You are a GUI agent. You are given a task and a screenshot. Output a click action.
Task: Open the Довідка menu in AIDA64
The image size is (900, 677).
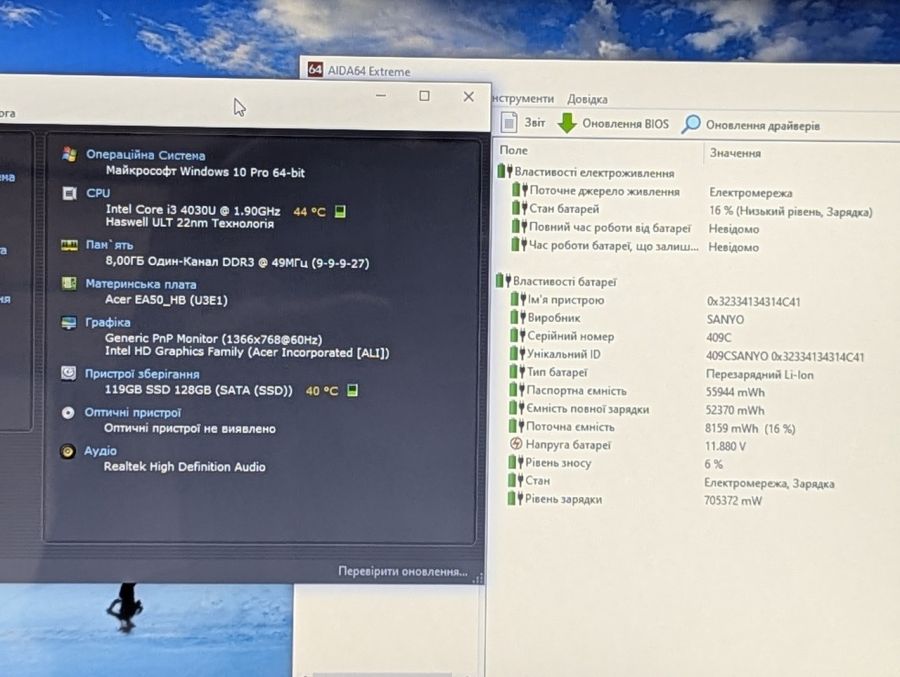point(587,99)
